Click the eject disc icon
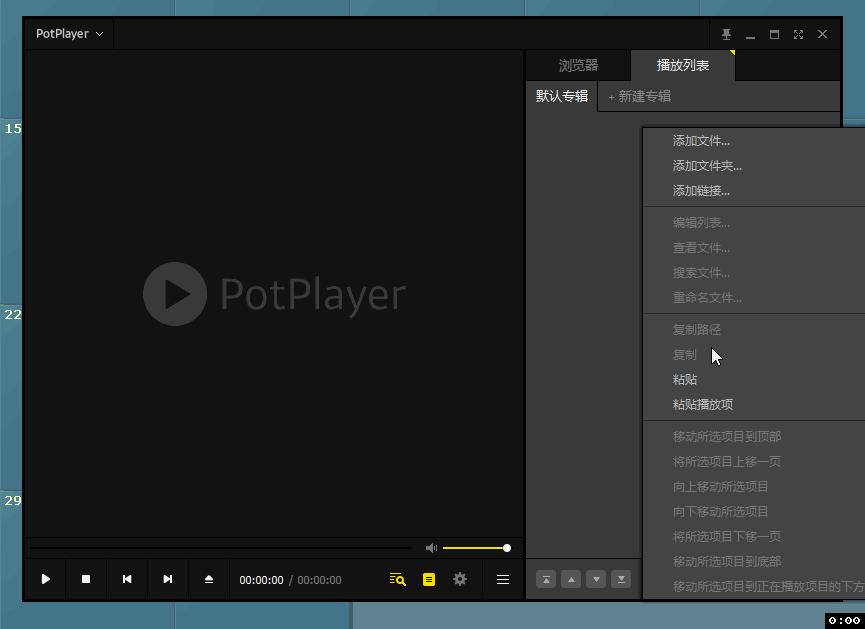Image resolution: width=865 pixels, height=629 pixels. pos(206,579)
